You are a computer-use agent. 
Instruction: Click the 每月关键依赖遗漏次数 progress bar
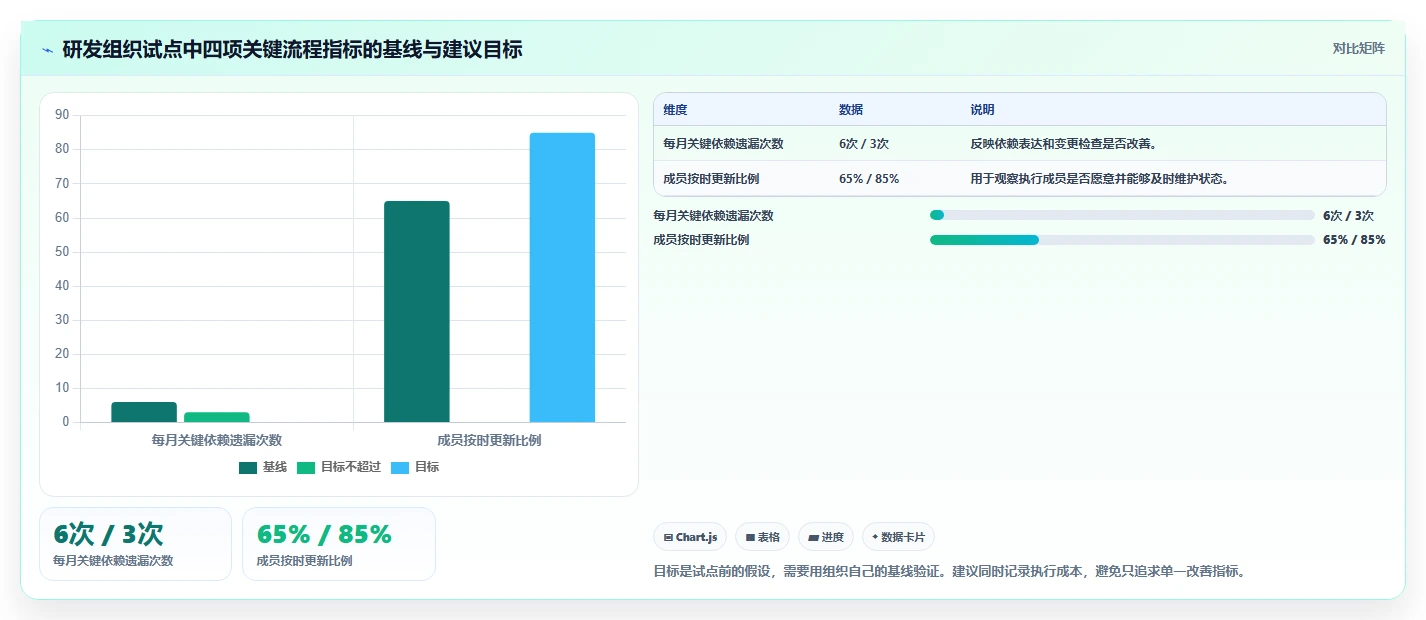point(1122,215)
